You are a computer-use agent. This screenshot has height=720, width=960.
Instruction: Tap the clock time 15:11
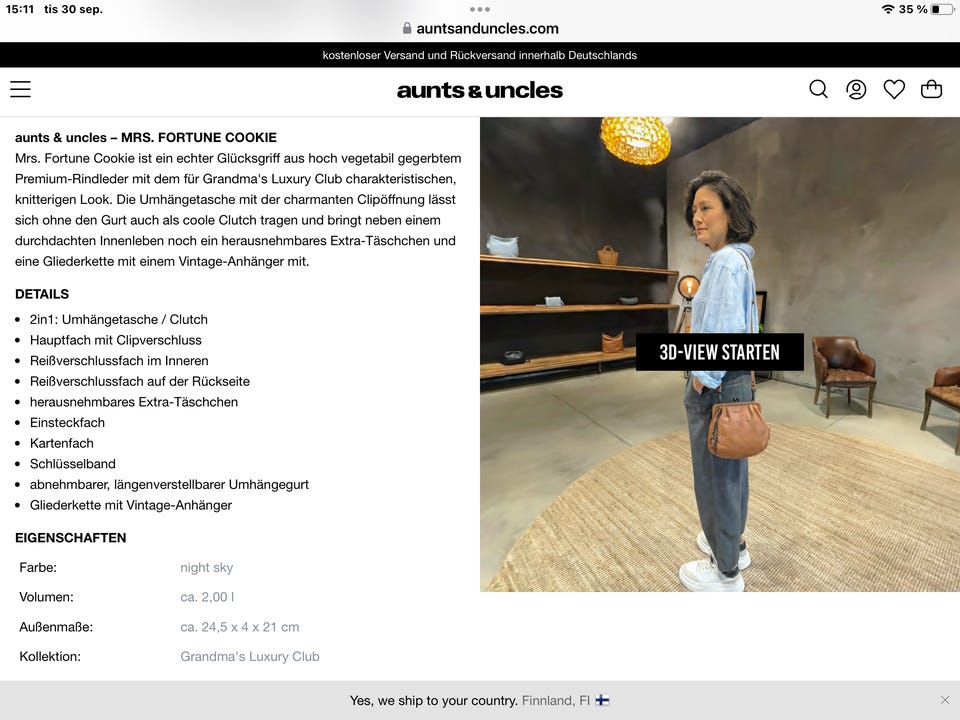(20, 9)
